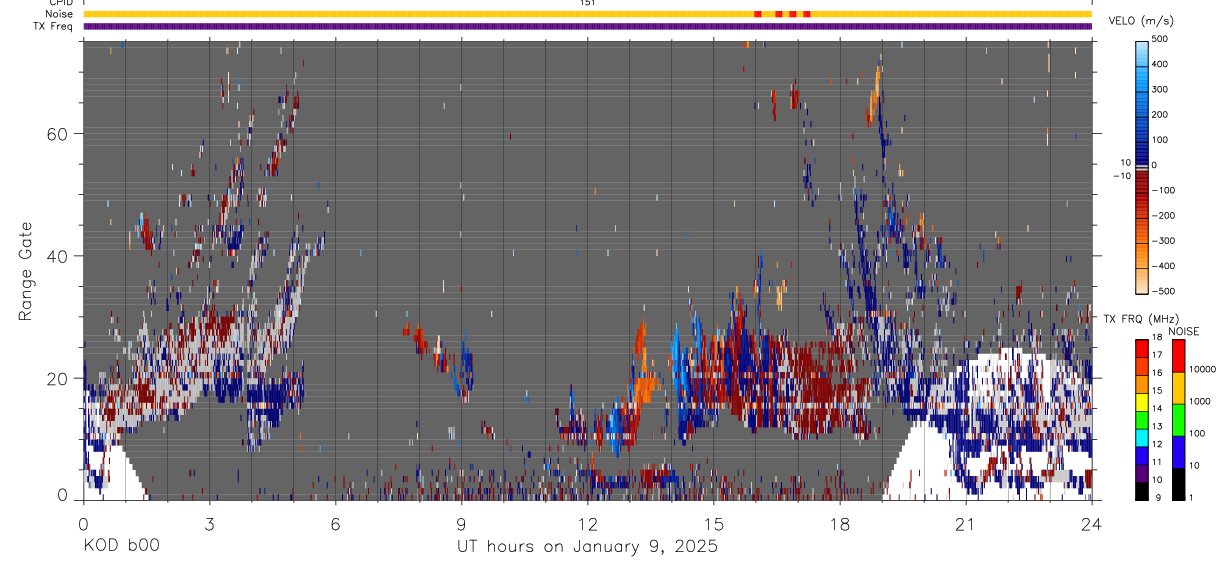Image resolution: width=1228 pixels, height=567 pixels.
Task: Click the 21 tick label on UT hours axis
Action: pyautogui.click(x=965, y=524)
